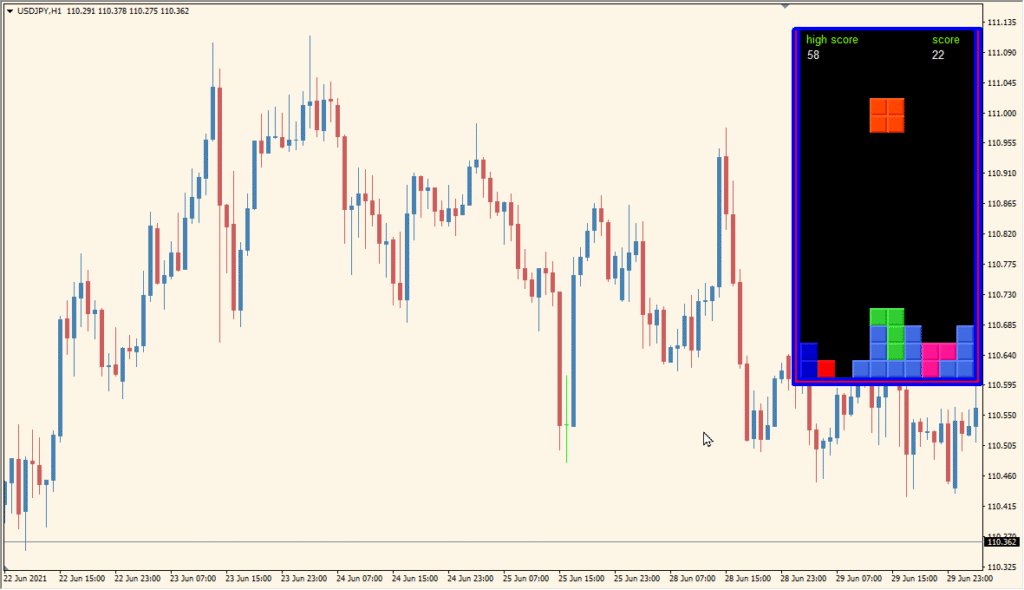
Task: Click the high score value 58
Action: pos(813,56)
